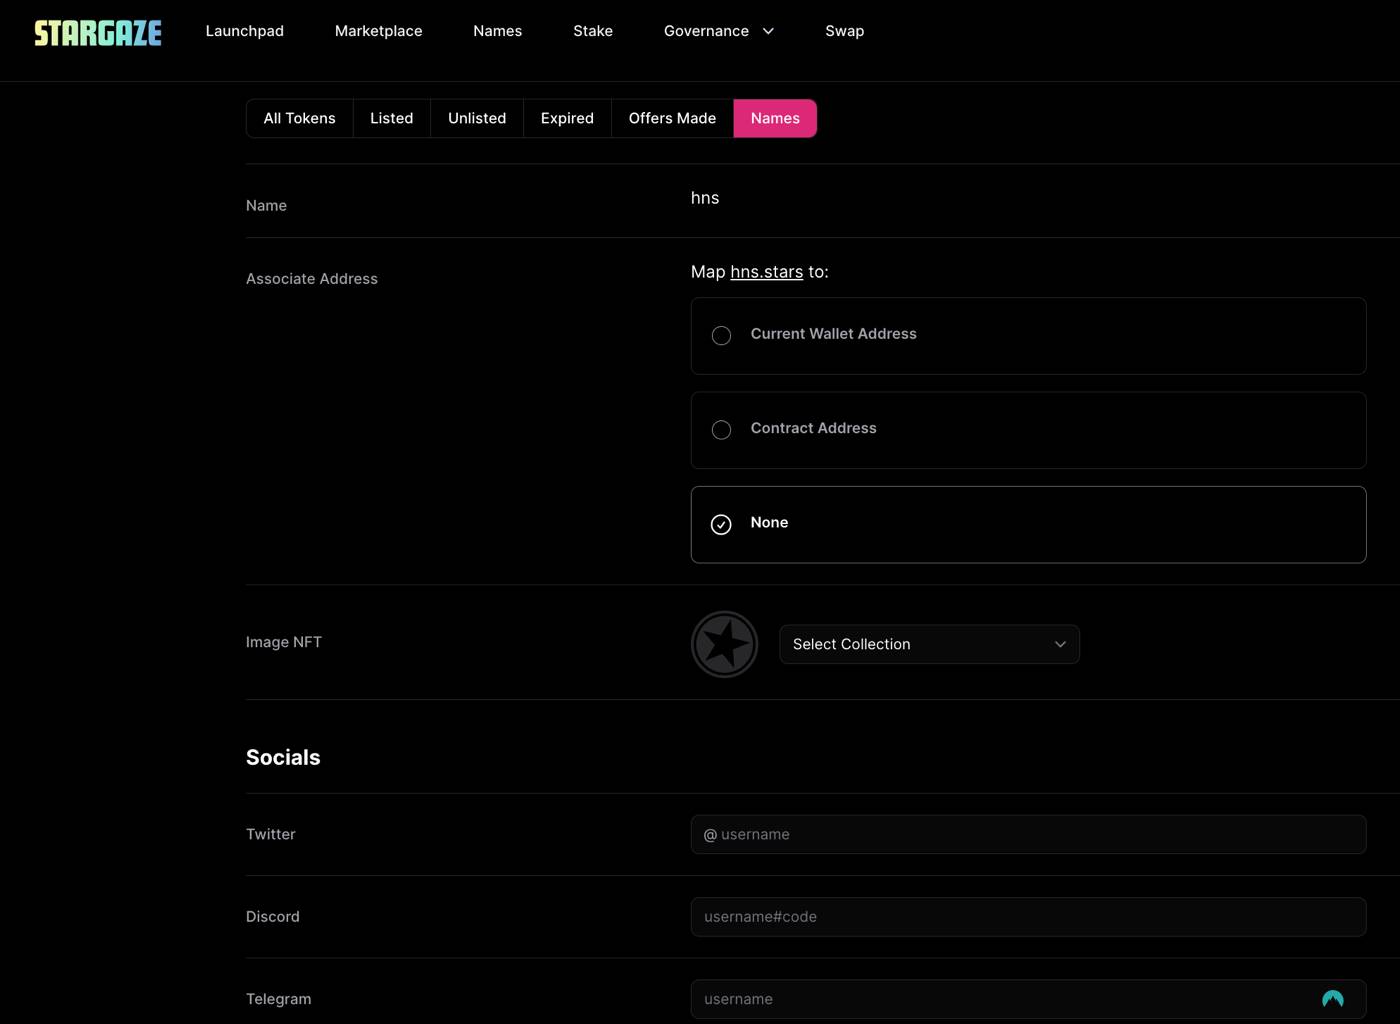1400x1024 pixels.
Task: Select Current Wallet Address radio option
Action: tap(721, 336)
